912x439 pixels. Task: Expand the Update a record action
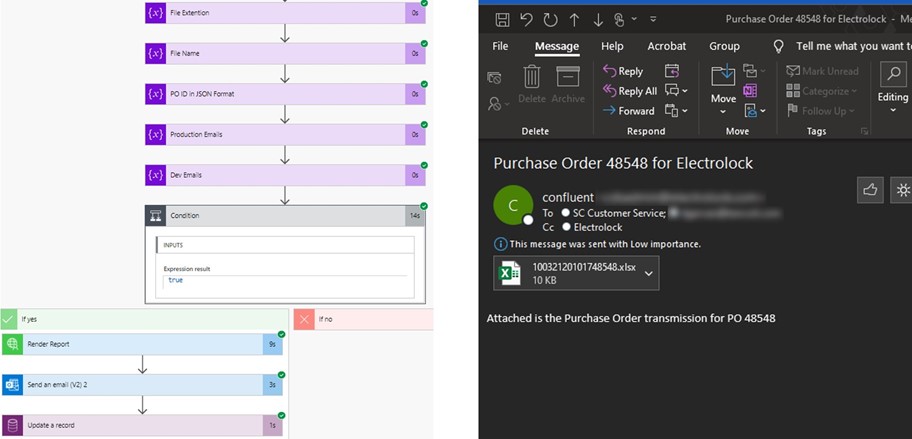(142, 426)
